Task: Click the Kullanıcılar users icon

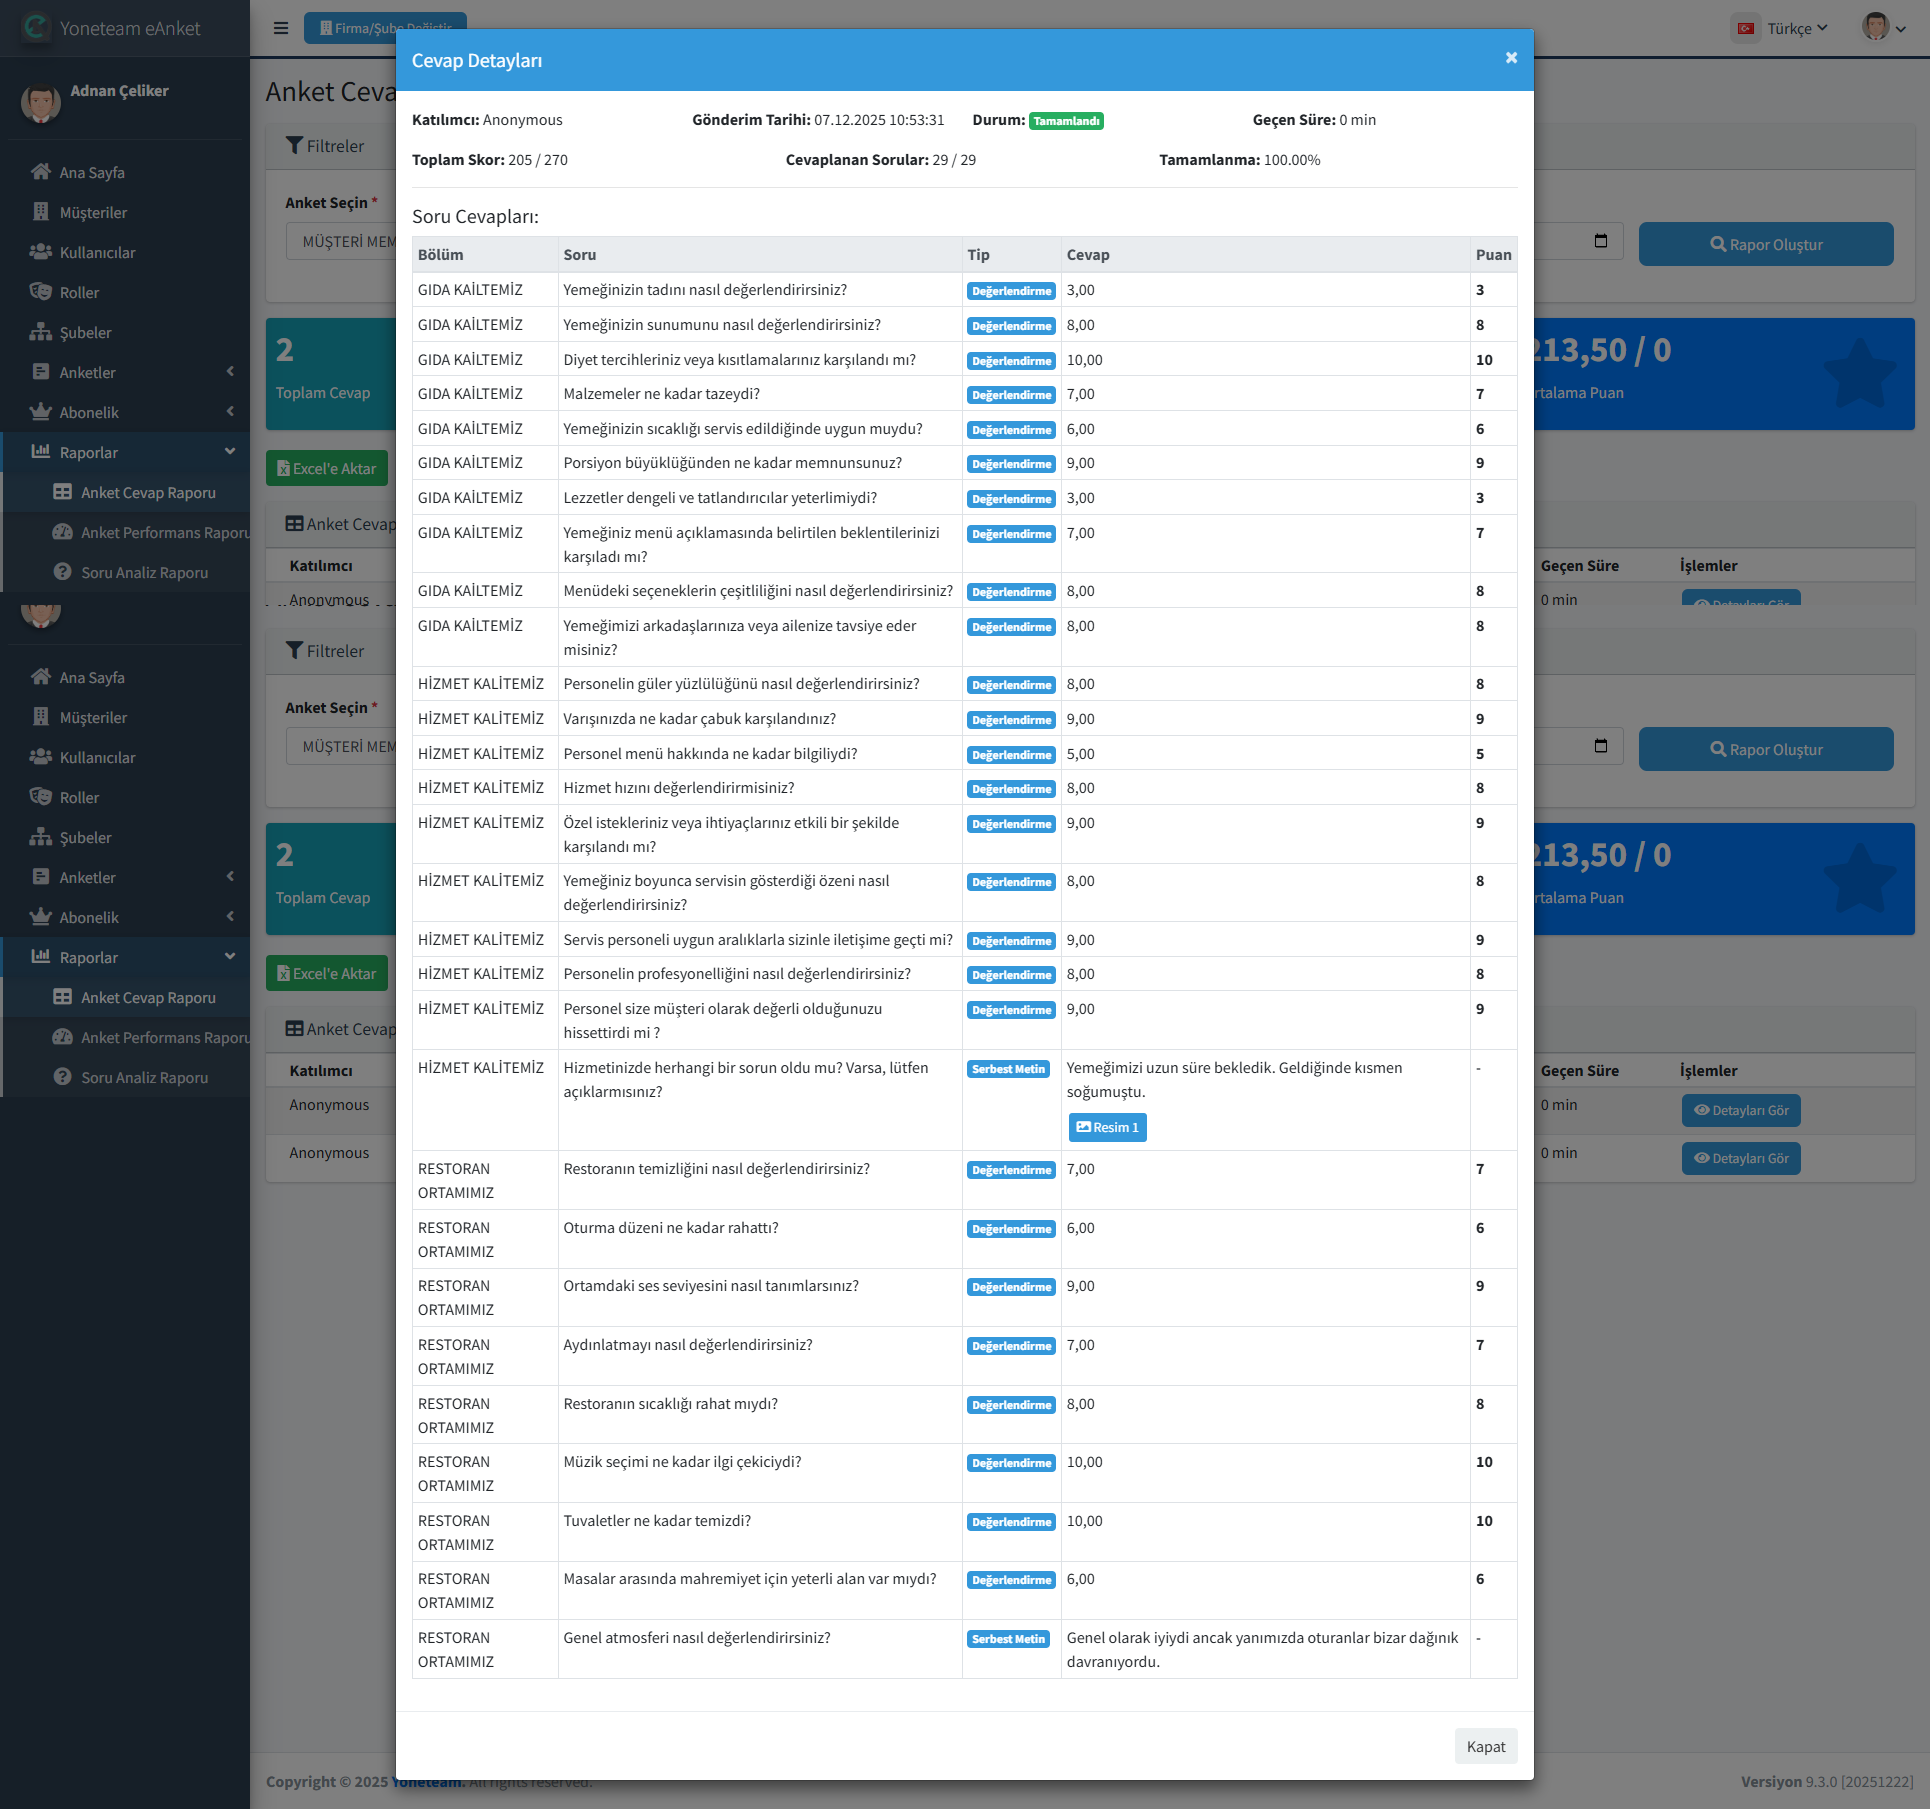Action: click(41, 252)
